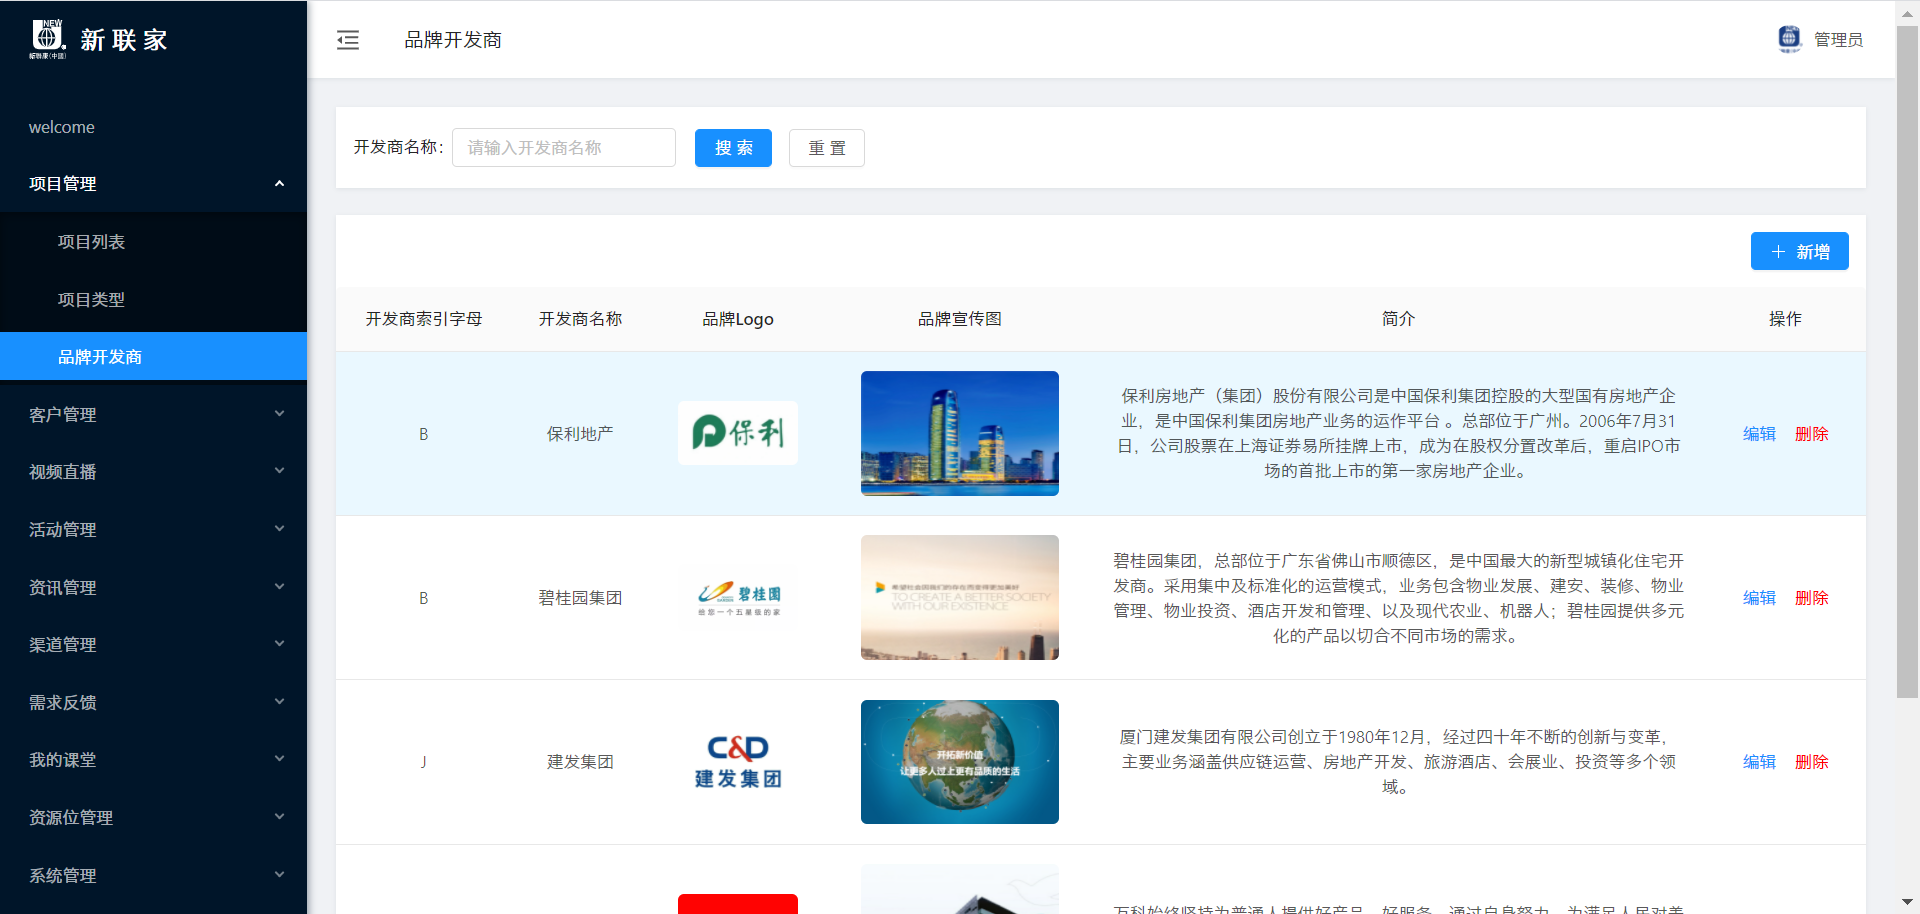Delete the 碧桂园集团 row
Image resolution: width=1920 pixels, height=914 pixels.
coord(1811,598)
